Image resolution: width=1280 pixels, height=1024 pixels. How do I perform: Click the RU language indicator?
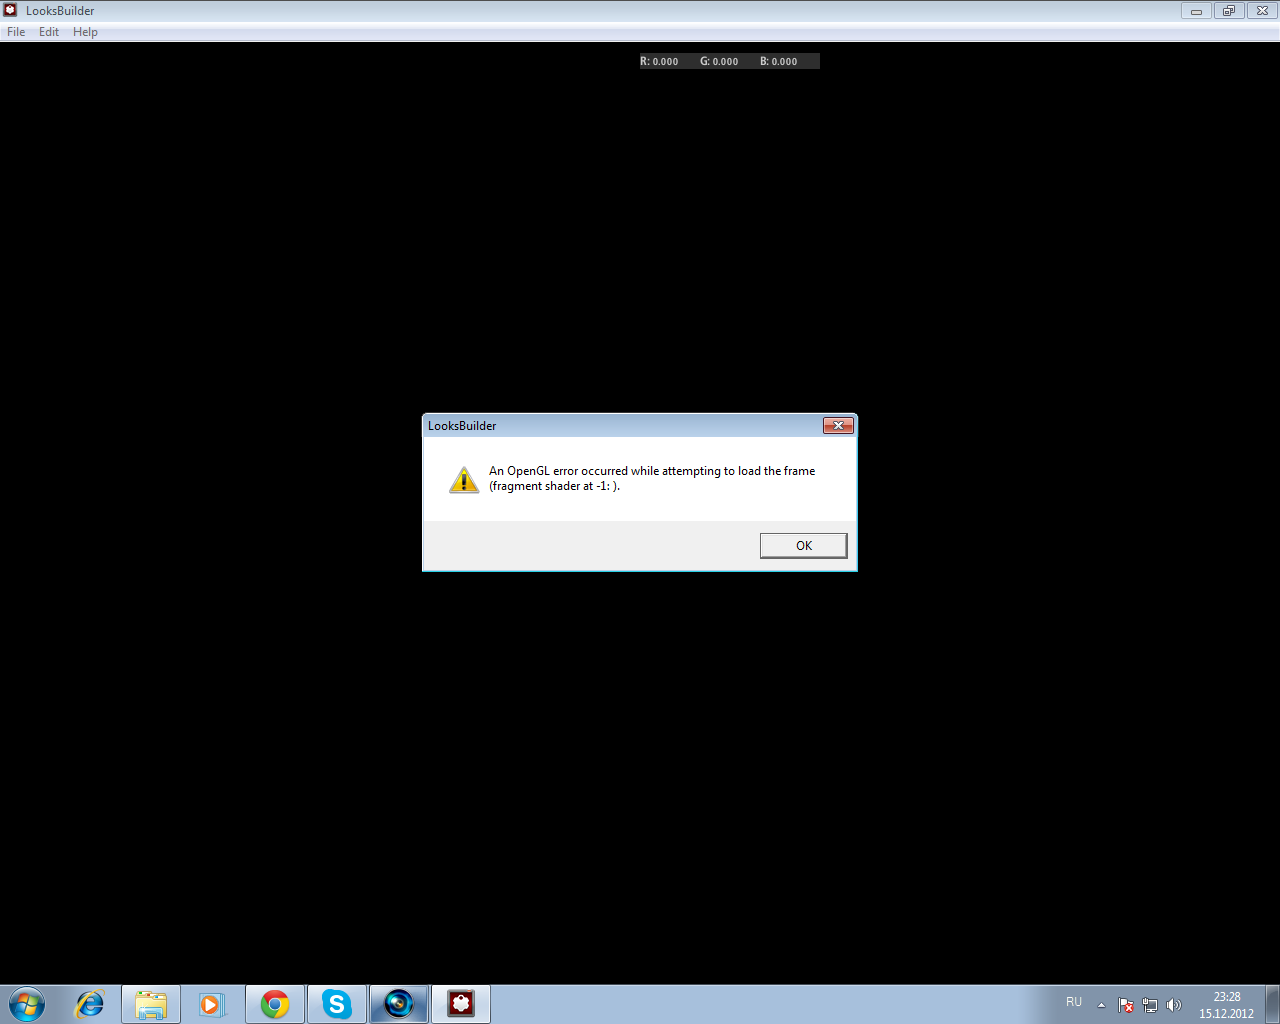coord(1074,1002)
